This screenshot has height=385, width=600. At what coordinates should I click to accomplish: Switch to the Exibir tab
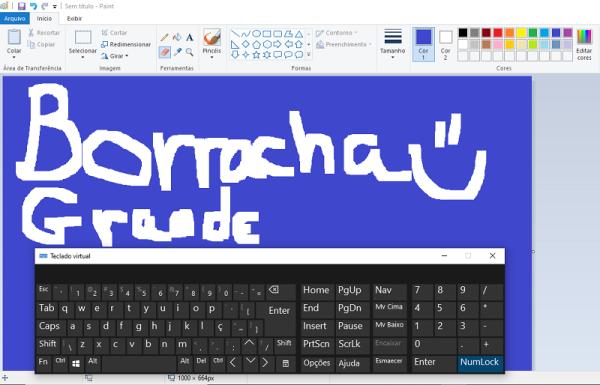(74, 18)
